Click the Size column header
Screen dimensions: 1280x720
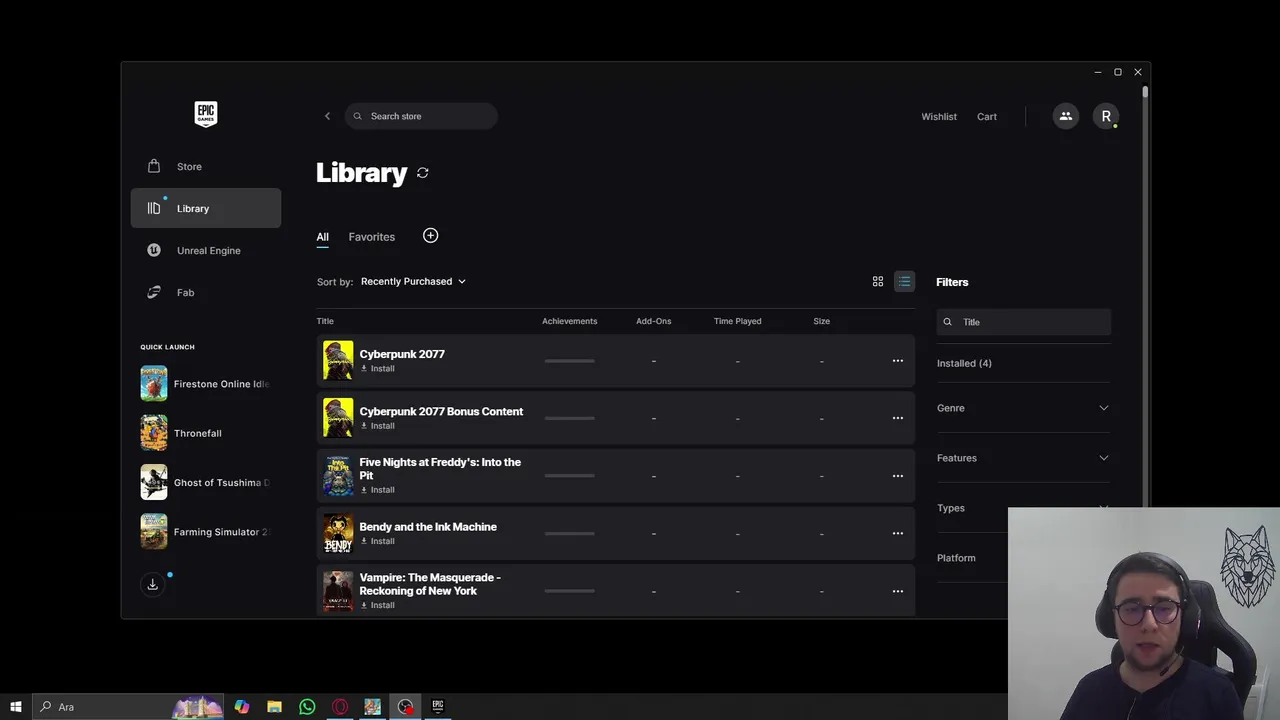point(821,321)
